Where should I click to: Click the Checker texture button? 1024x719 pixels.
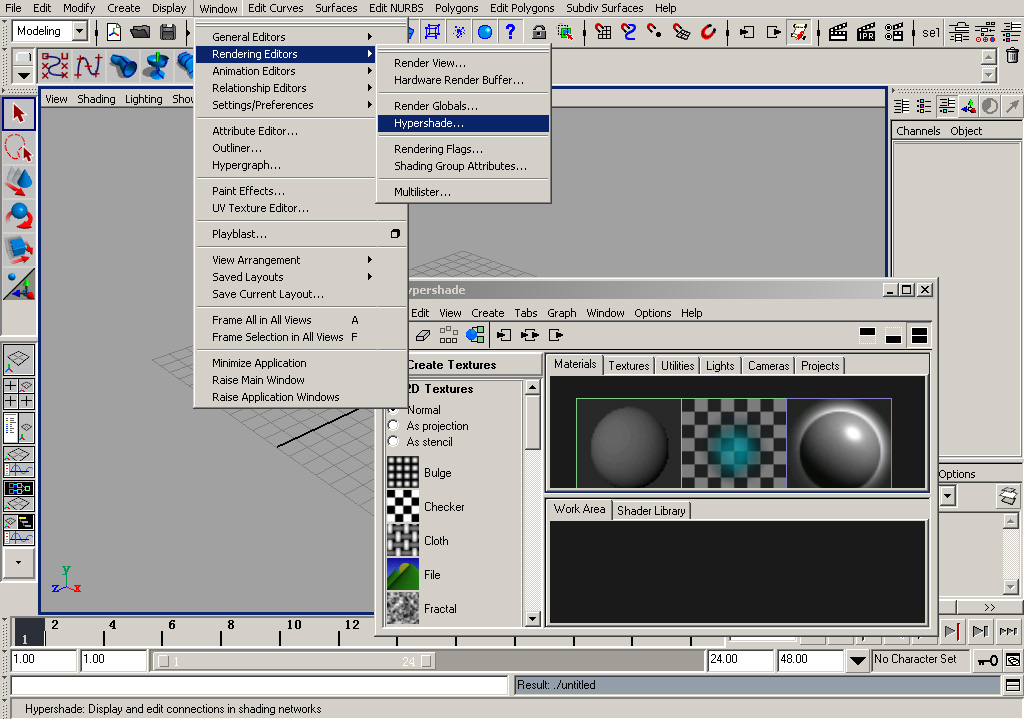(x=403, y=506)
